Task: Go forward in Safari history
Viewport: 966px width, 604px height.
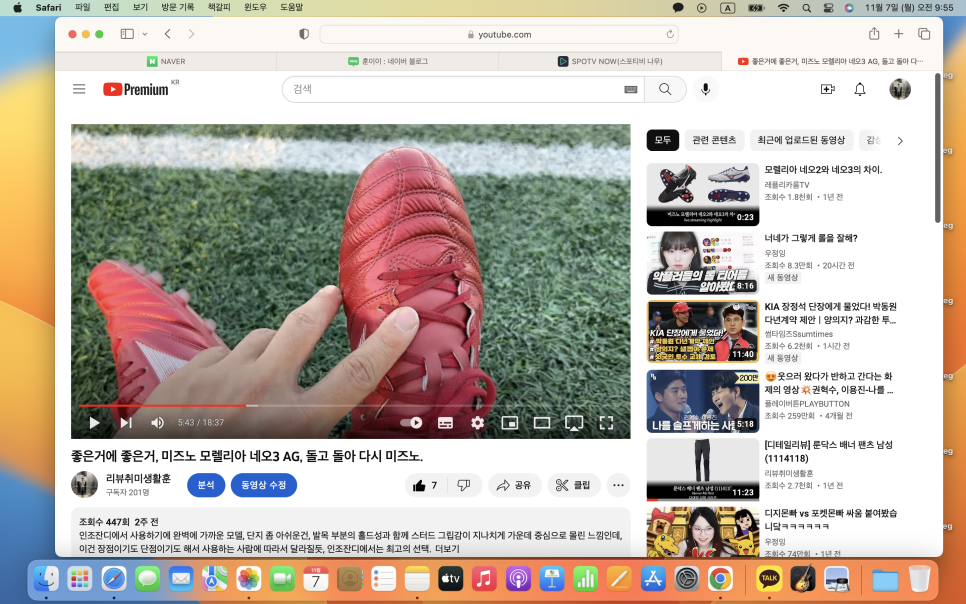Action: [x=192, y=34]
